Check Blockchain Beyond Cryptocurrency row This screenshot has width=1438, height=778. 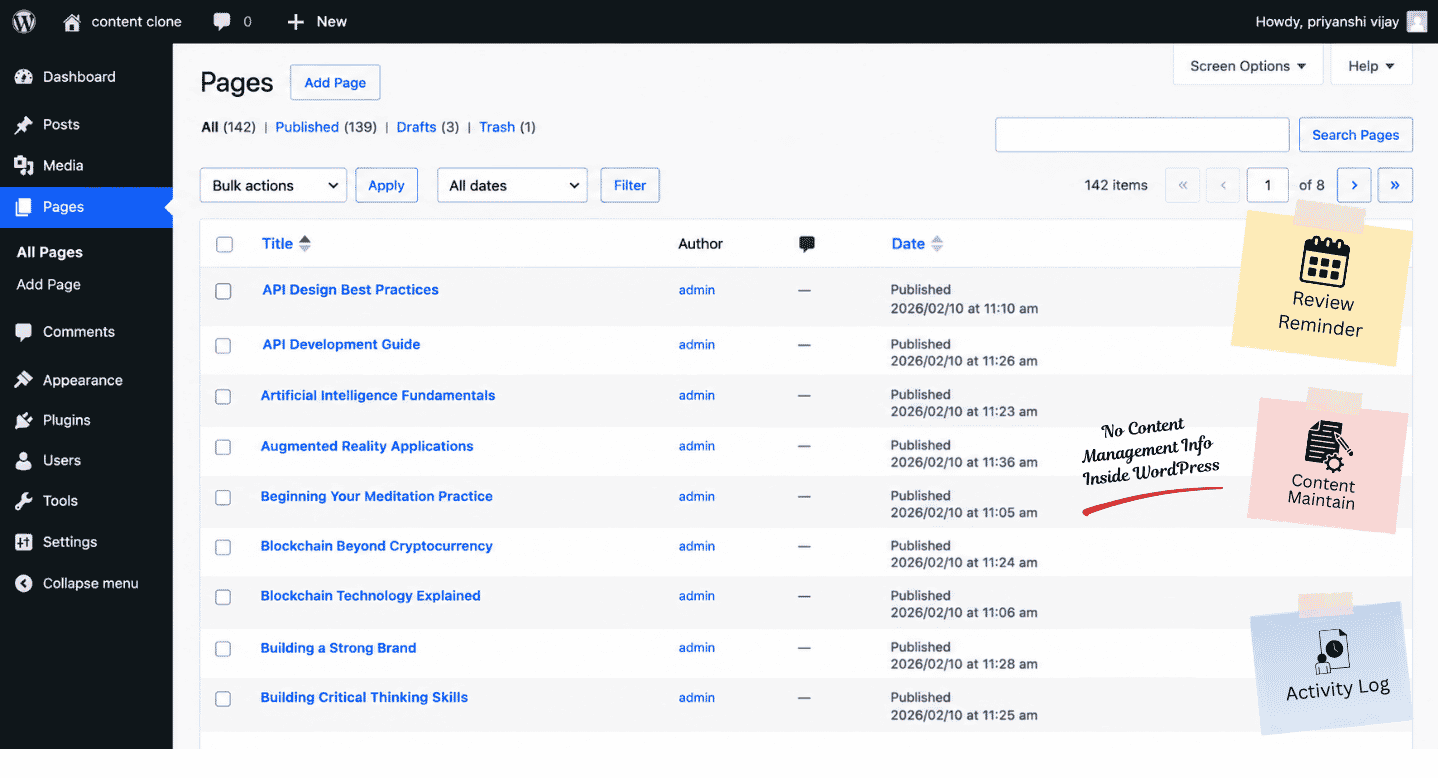point(223,547)
